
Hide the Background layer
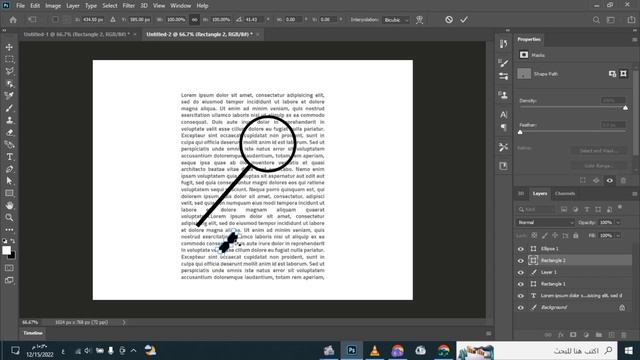coord(521,308)
